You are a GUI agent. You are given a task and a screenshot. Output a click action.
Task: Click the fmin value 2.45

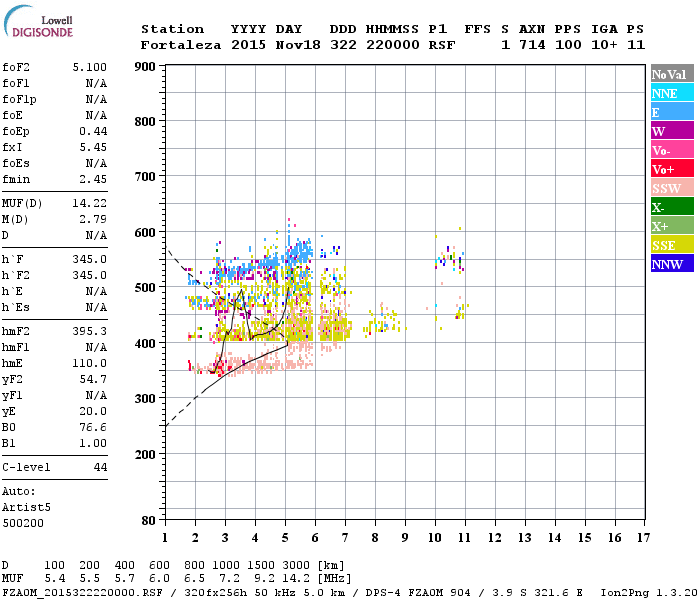tap(93, 179)
